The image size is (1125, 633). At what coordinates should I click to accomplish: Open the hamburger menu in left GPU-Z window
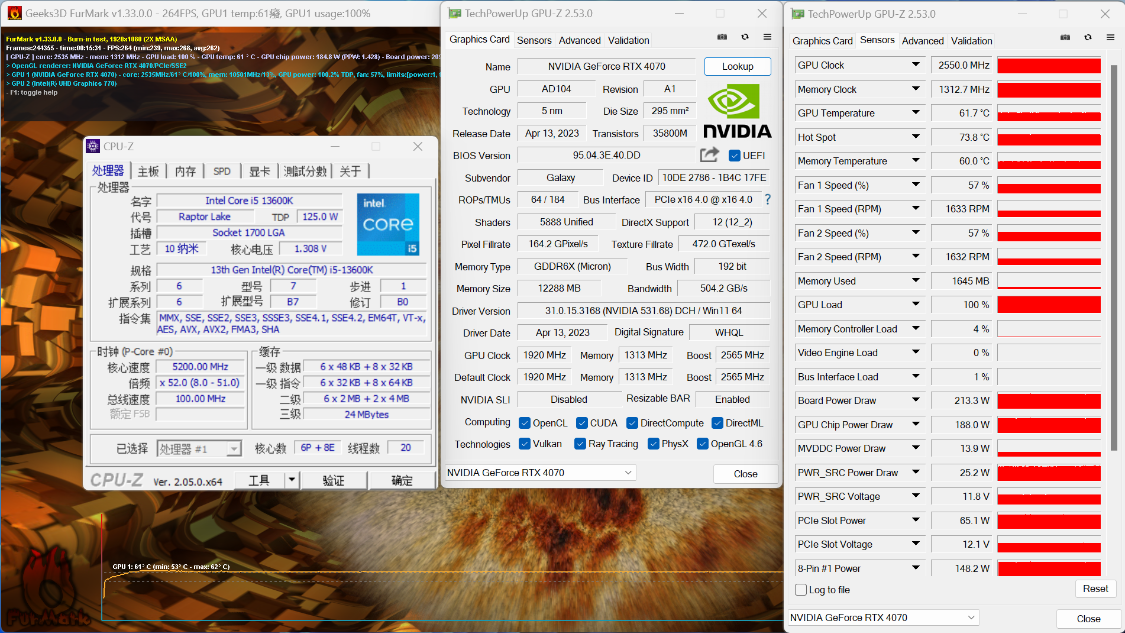(x=768, y=37)
